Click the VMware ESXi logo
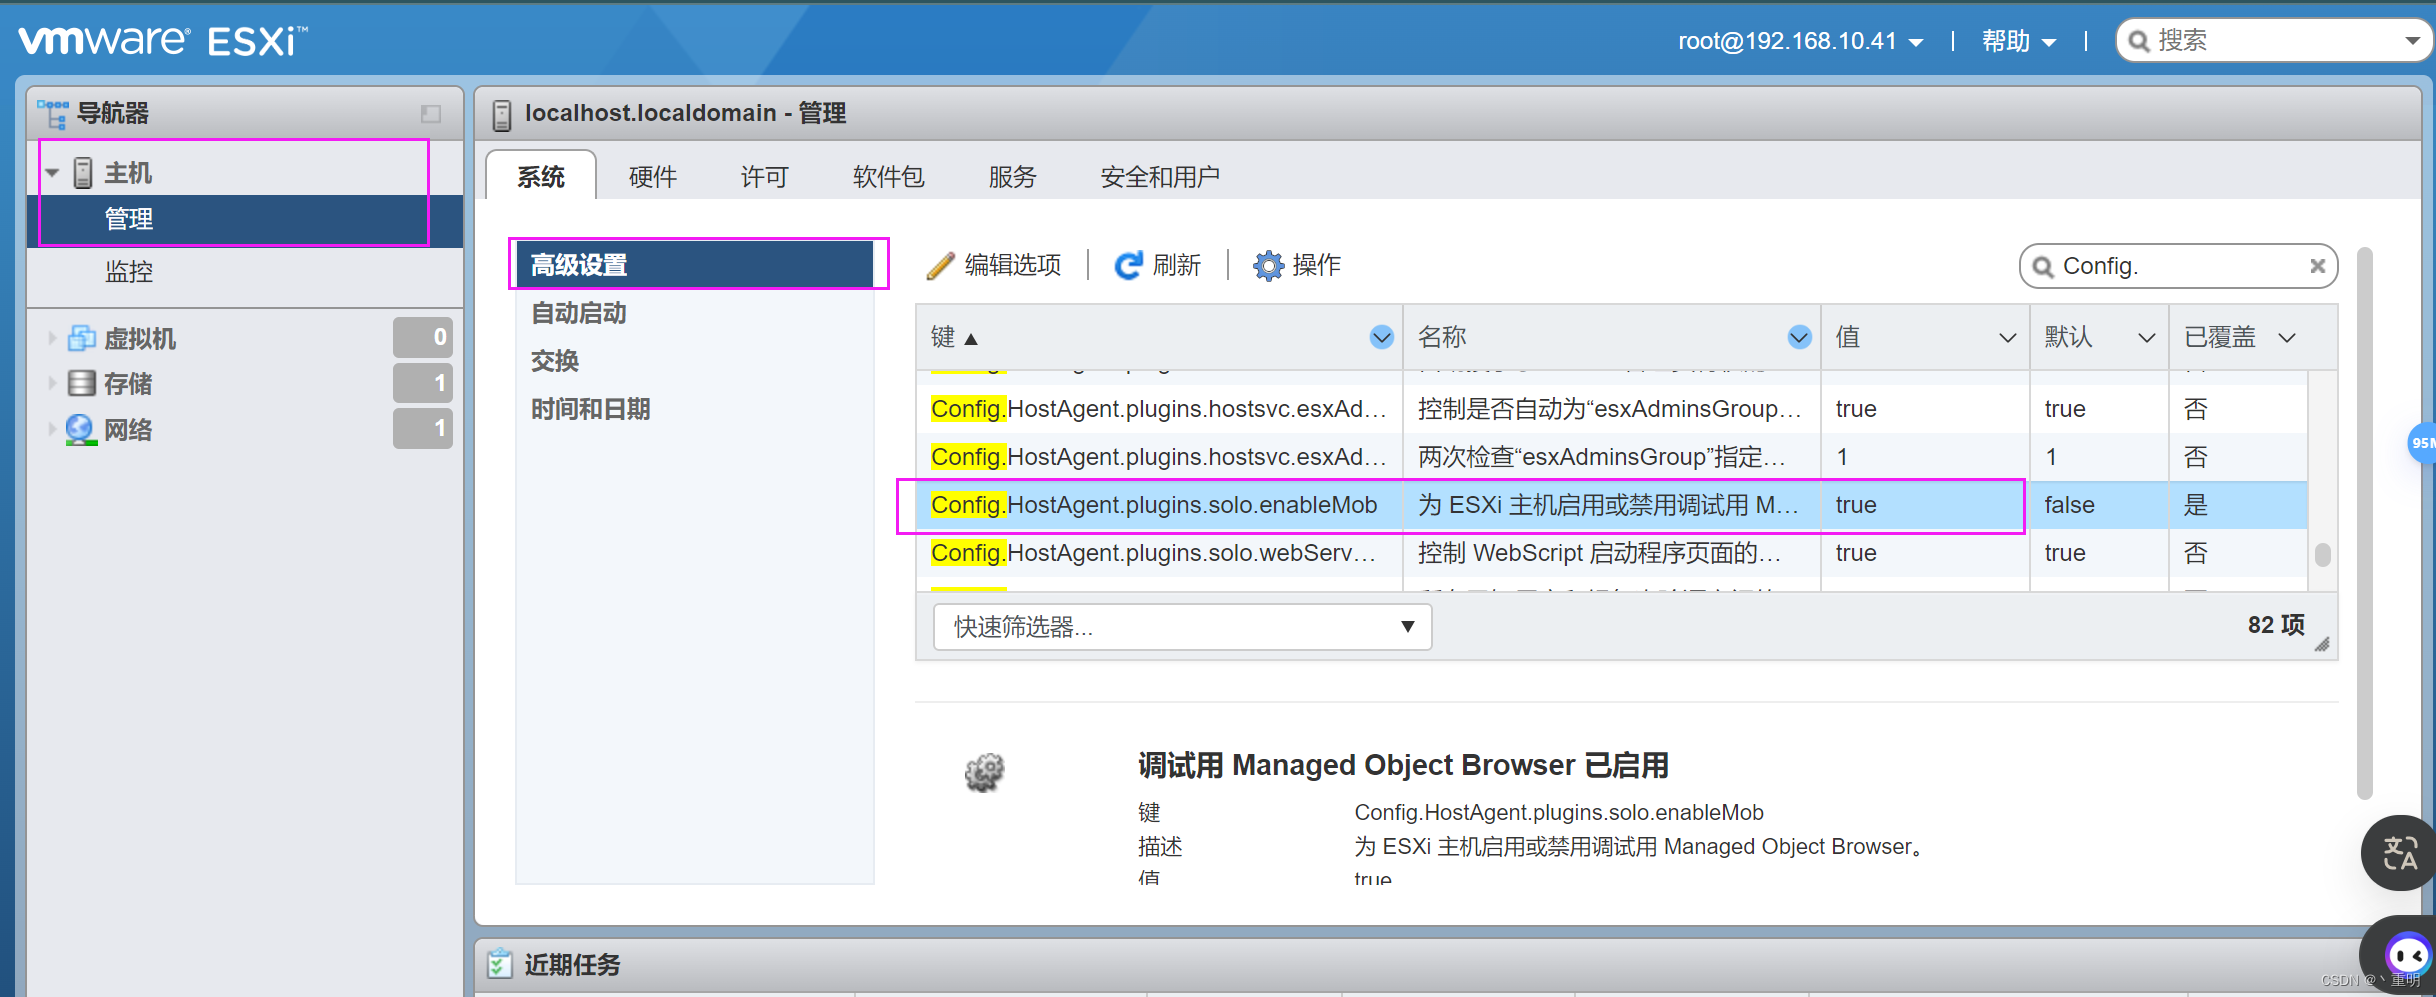 [x=163, y=41]
